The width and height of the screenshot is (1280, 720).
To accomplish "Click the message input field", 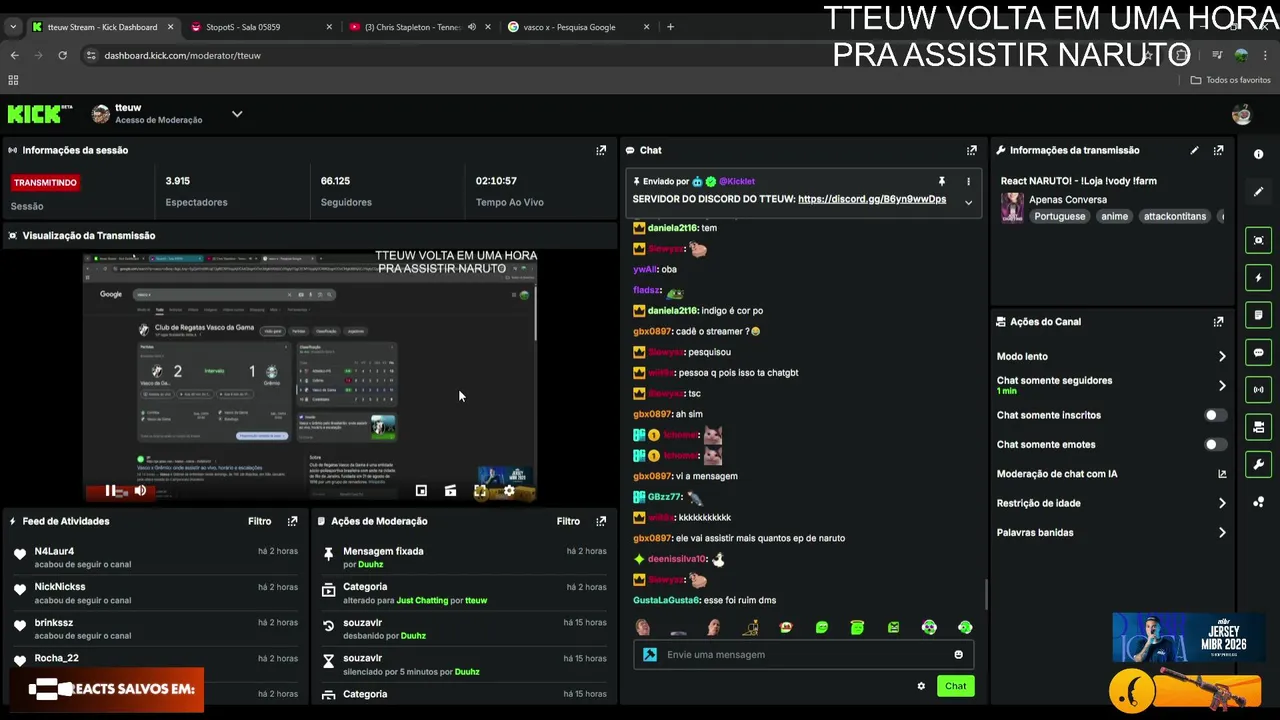I will coord(803,655).
